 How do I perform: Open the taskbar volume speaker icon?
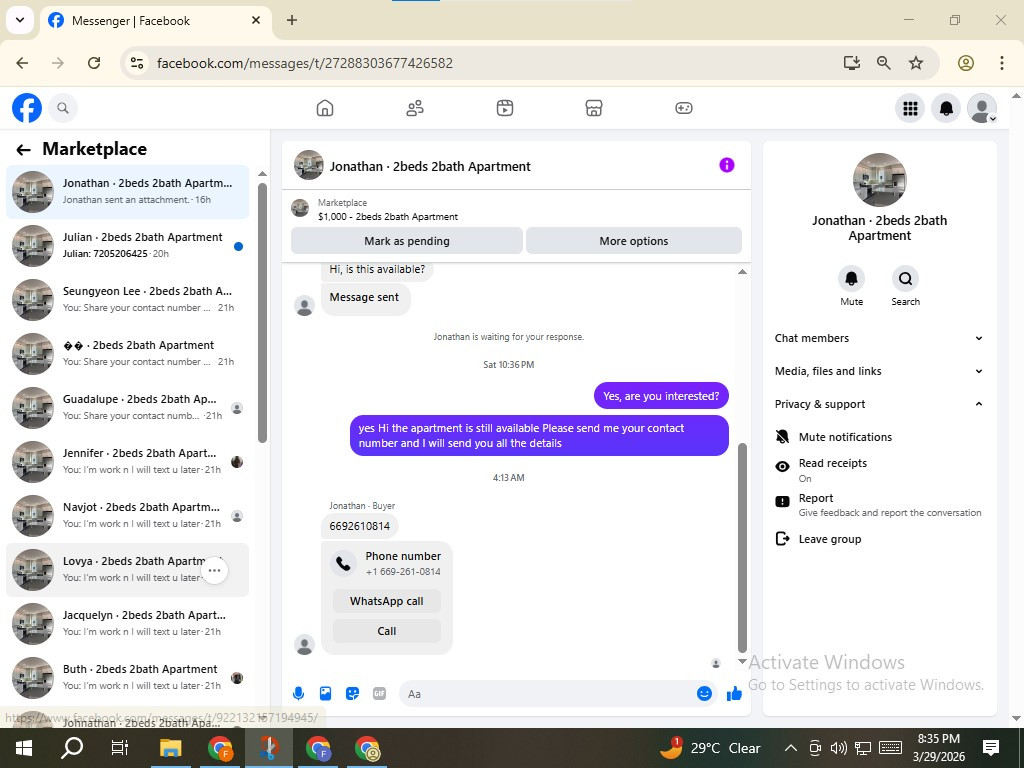click(x=839, y=748)
